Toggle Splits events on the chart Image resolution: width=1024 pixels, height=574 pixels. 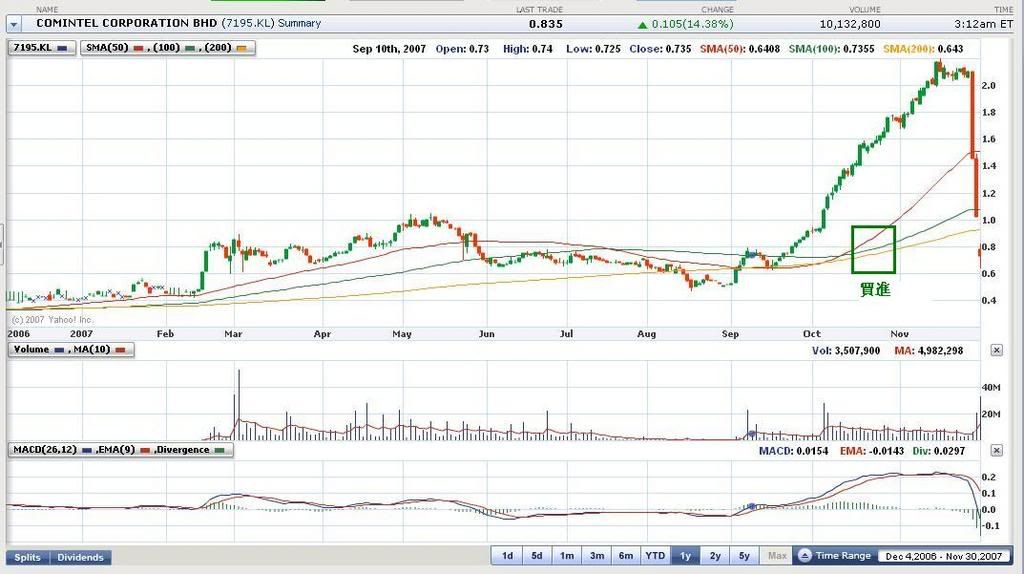pos(28,557)
